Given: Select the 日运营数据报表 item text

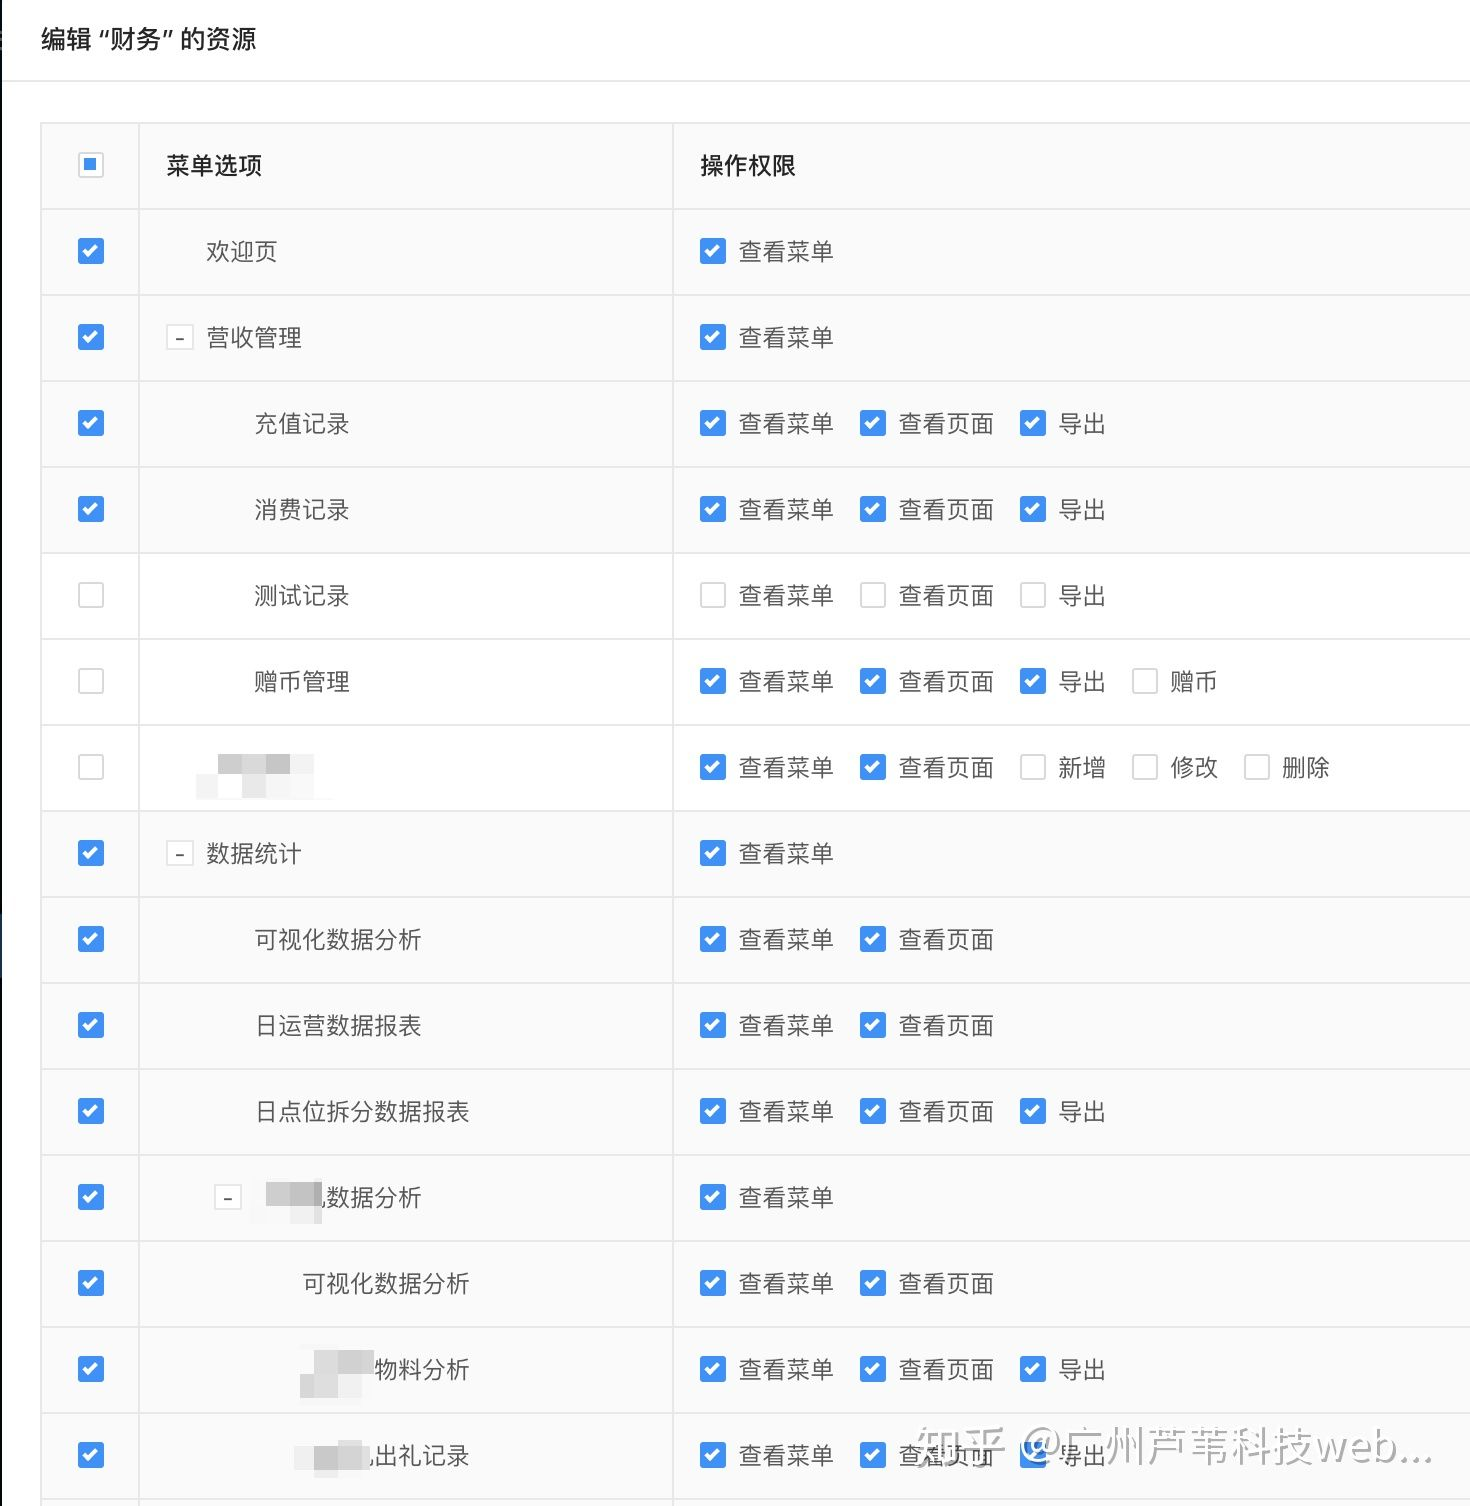Looking at the screenshot, I should pos(338,1026).
